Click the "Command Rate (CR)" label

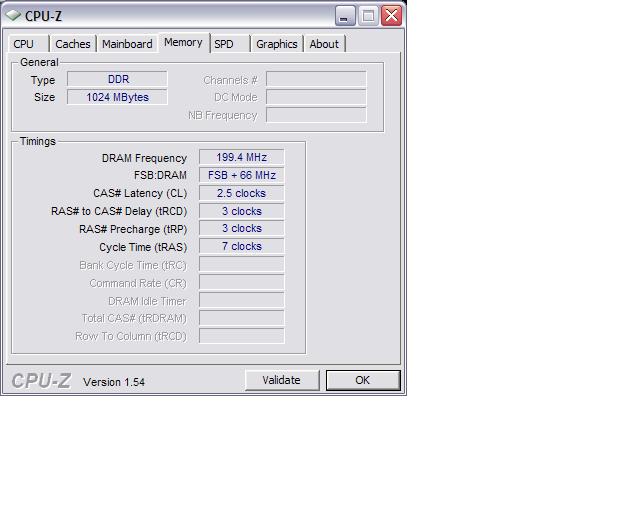[138, 283]
